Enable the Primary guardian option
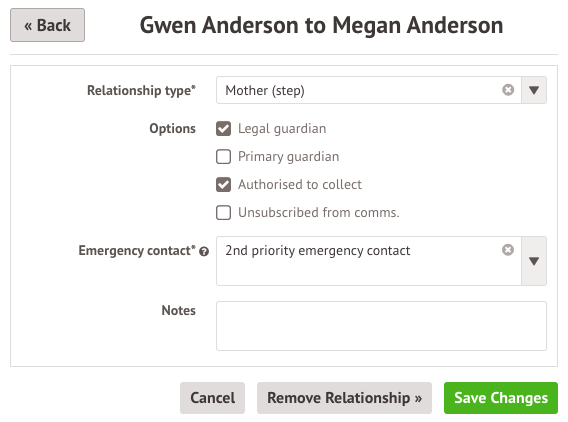The height and width of the screenshot is (422, 568). click(224, 156)
